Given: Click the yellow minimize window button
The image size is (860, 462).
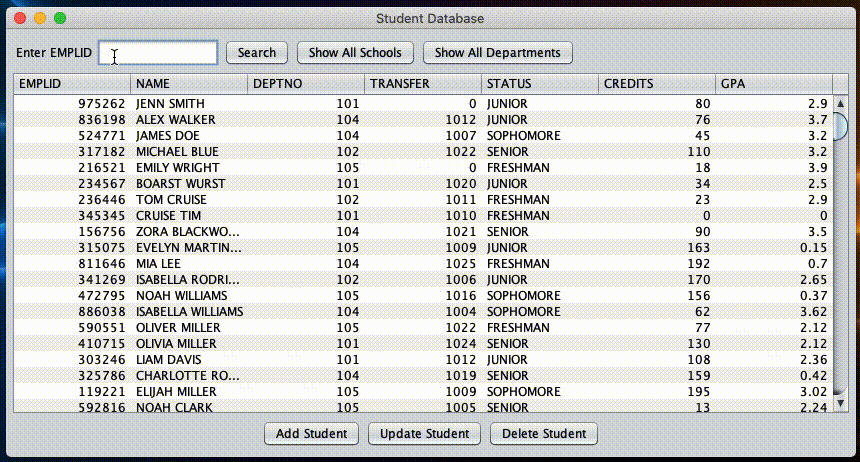Looking at the screenshot, I should pyautogui.click(x=40, y=18).
